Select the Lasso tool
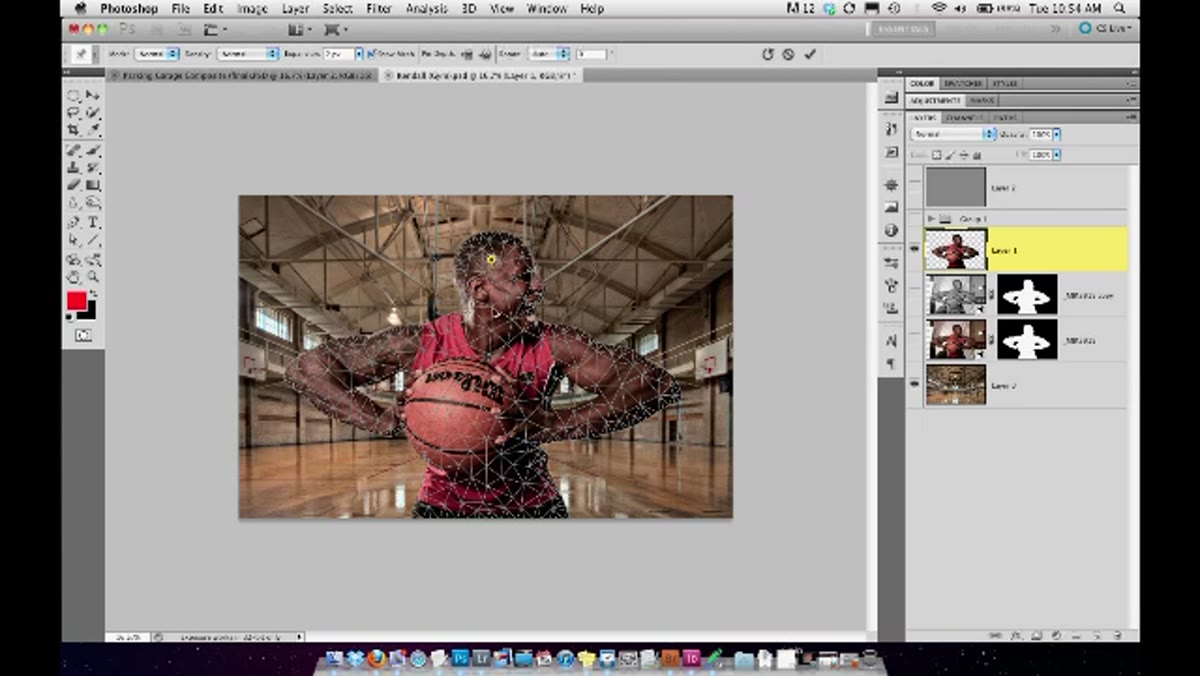1200x676 pixels. [x=73, y=113]
